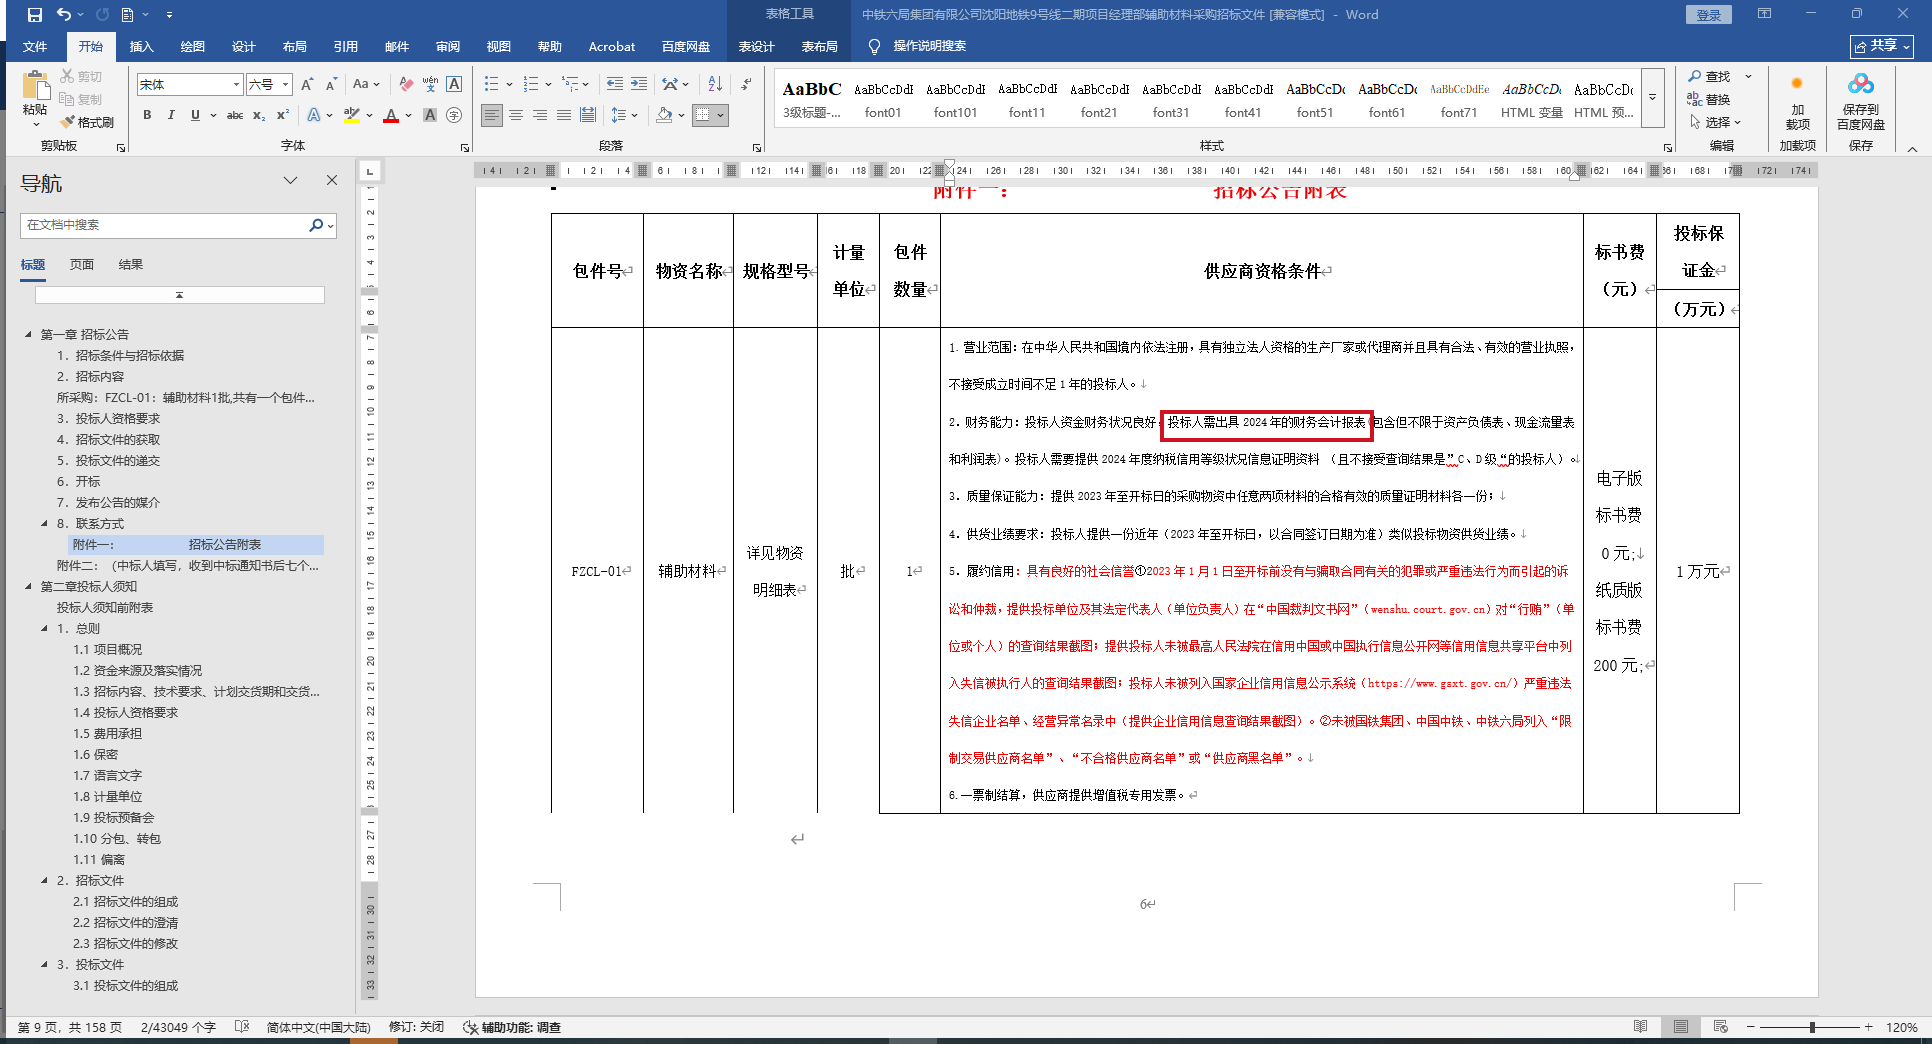Activate the Format Painter (格式刷)
The height and width of the screenshot is (1044, 1932).
coord(88,122)
